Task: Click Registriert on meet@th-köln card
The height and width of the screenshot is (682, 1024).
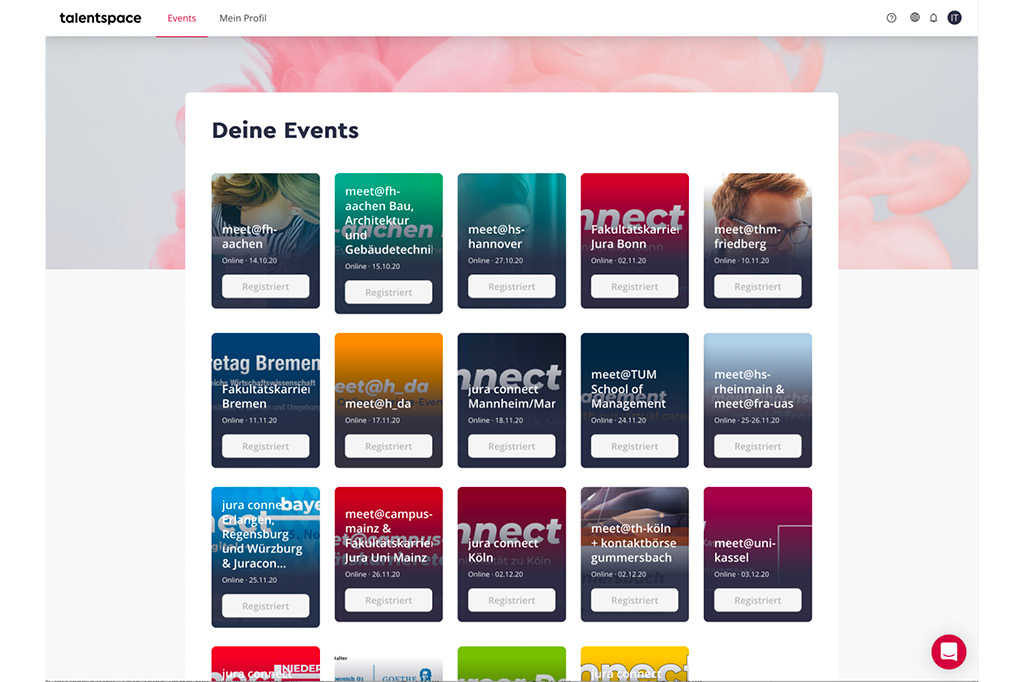Action: (x=634, y=600)
